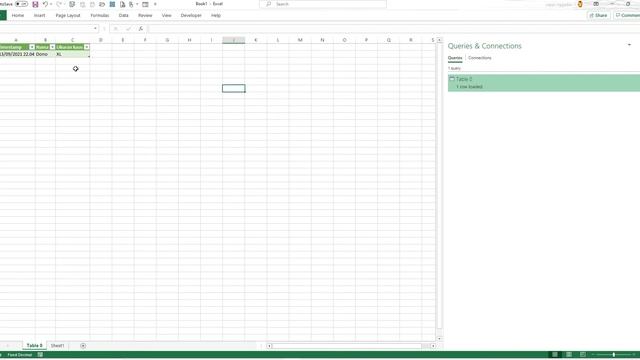This screenshot has height=360, width=640.
Task: Click the vertical scrollbar down arrow
Action: pyautogui.click(x=440, y=338)
